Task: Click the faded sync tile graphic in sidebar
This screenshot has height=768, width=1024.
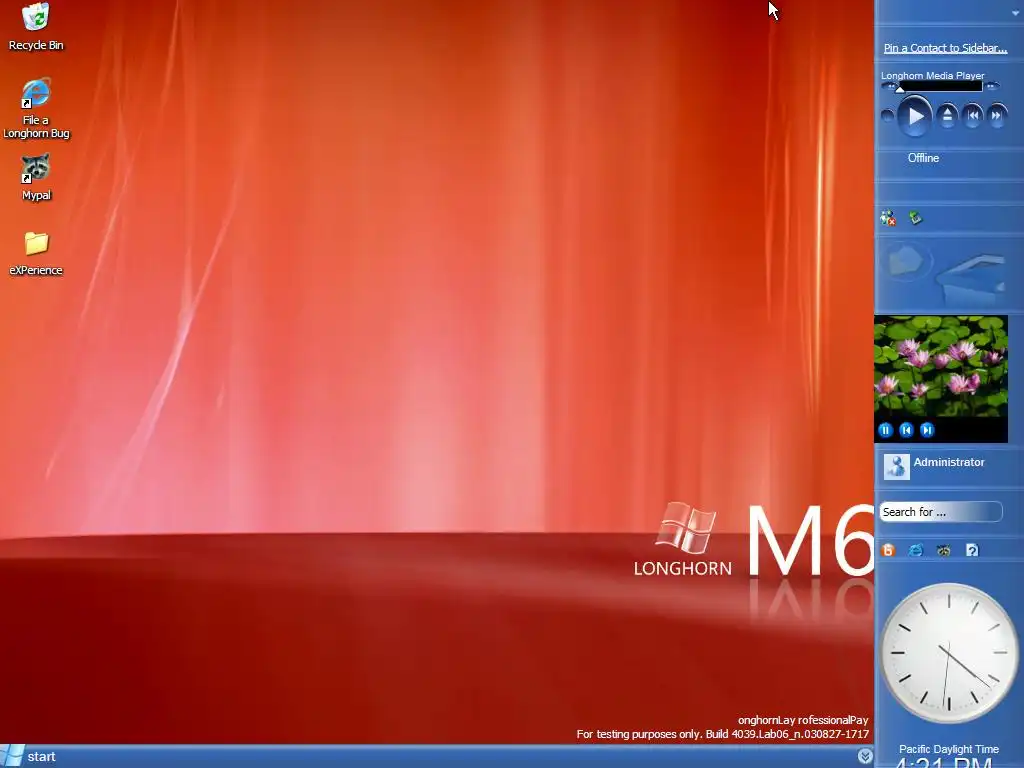Action: (940, 273)
